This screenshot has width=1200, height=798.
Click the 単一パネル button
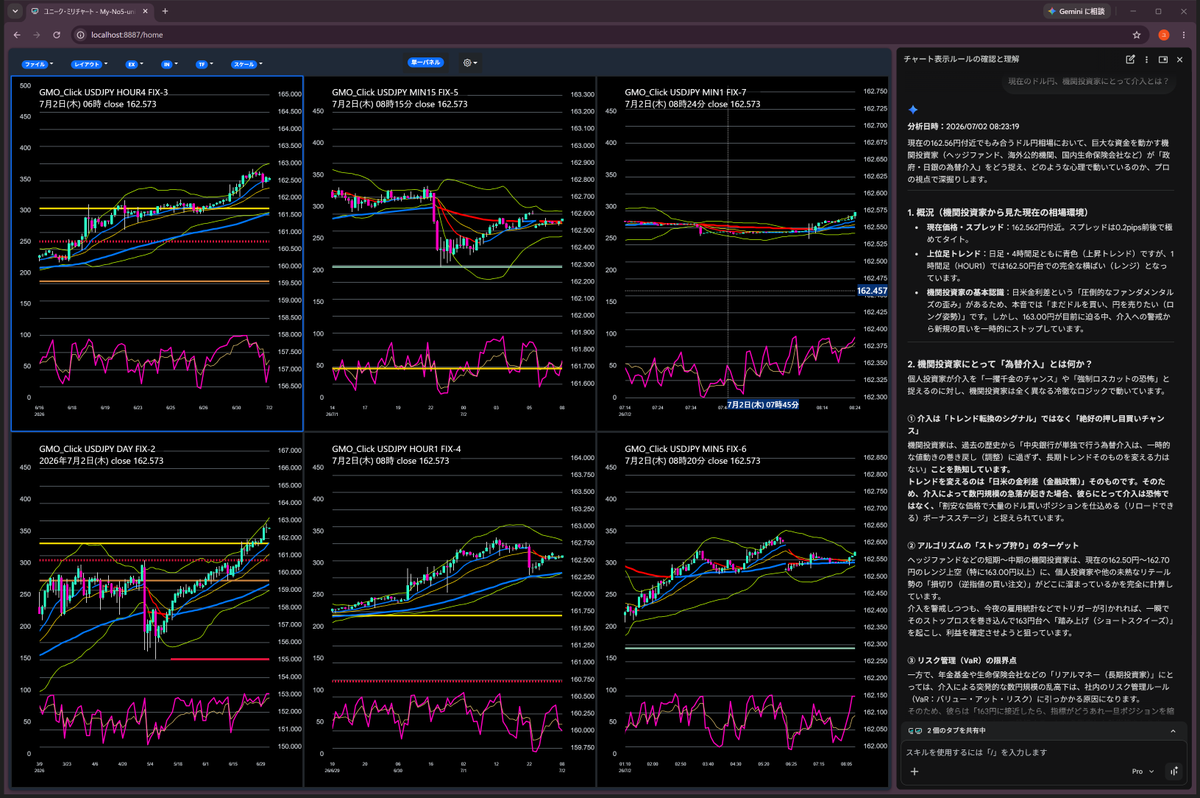point(426,62)
